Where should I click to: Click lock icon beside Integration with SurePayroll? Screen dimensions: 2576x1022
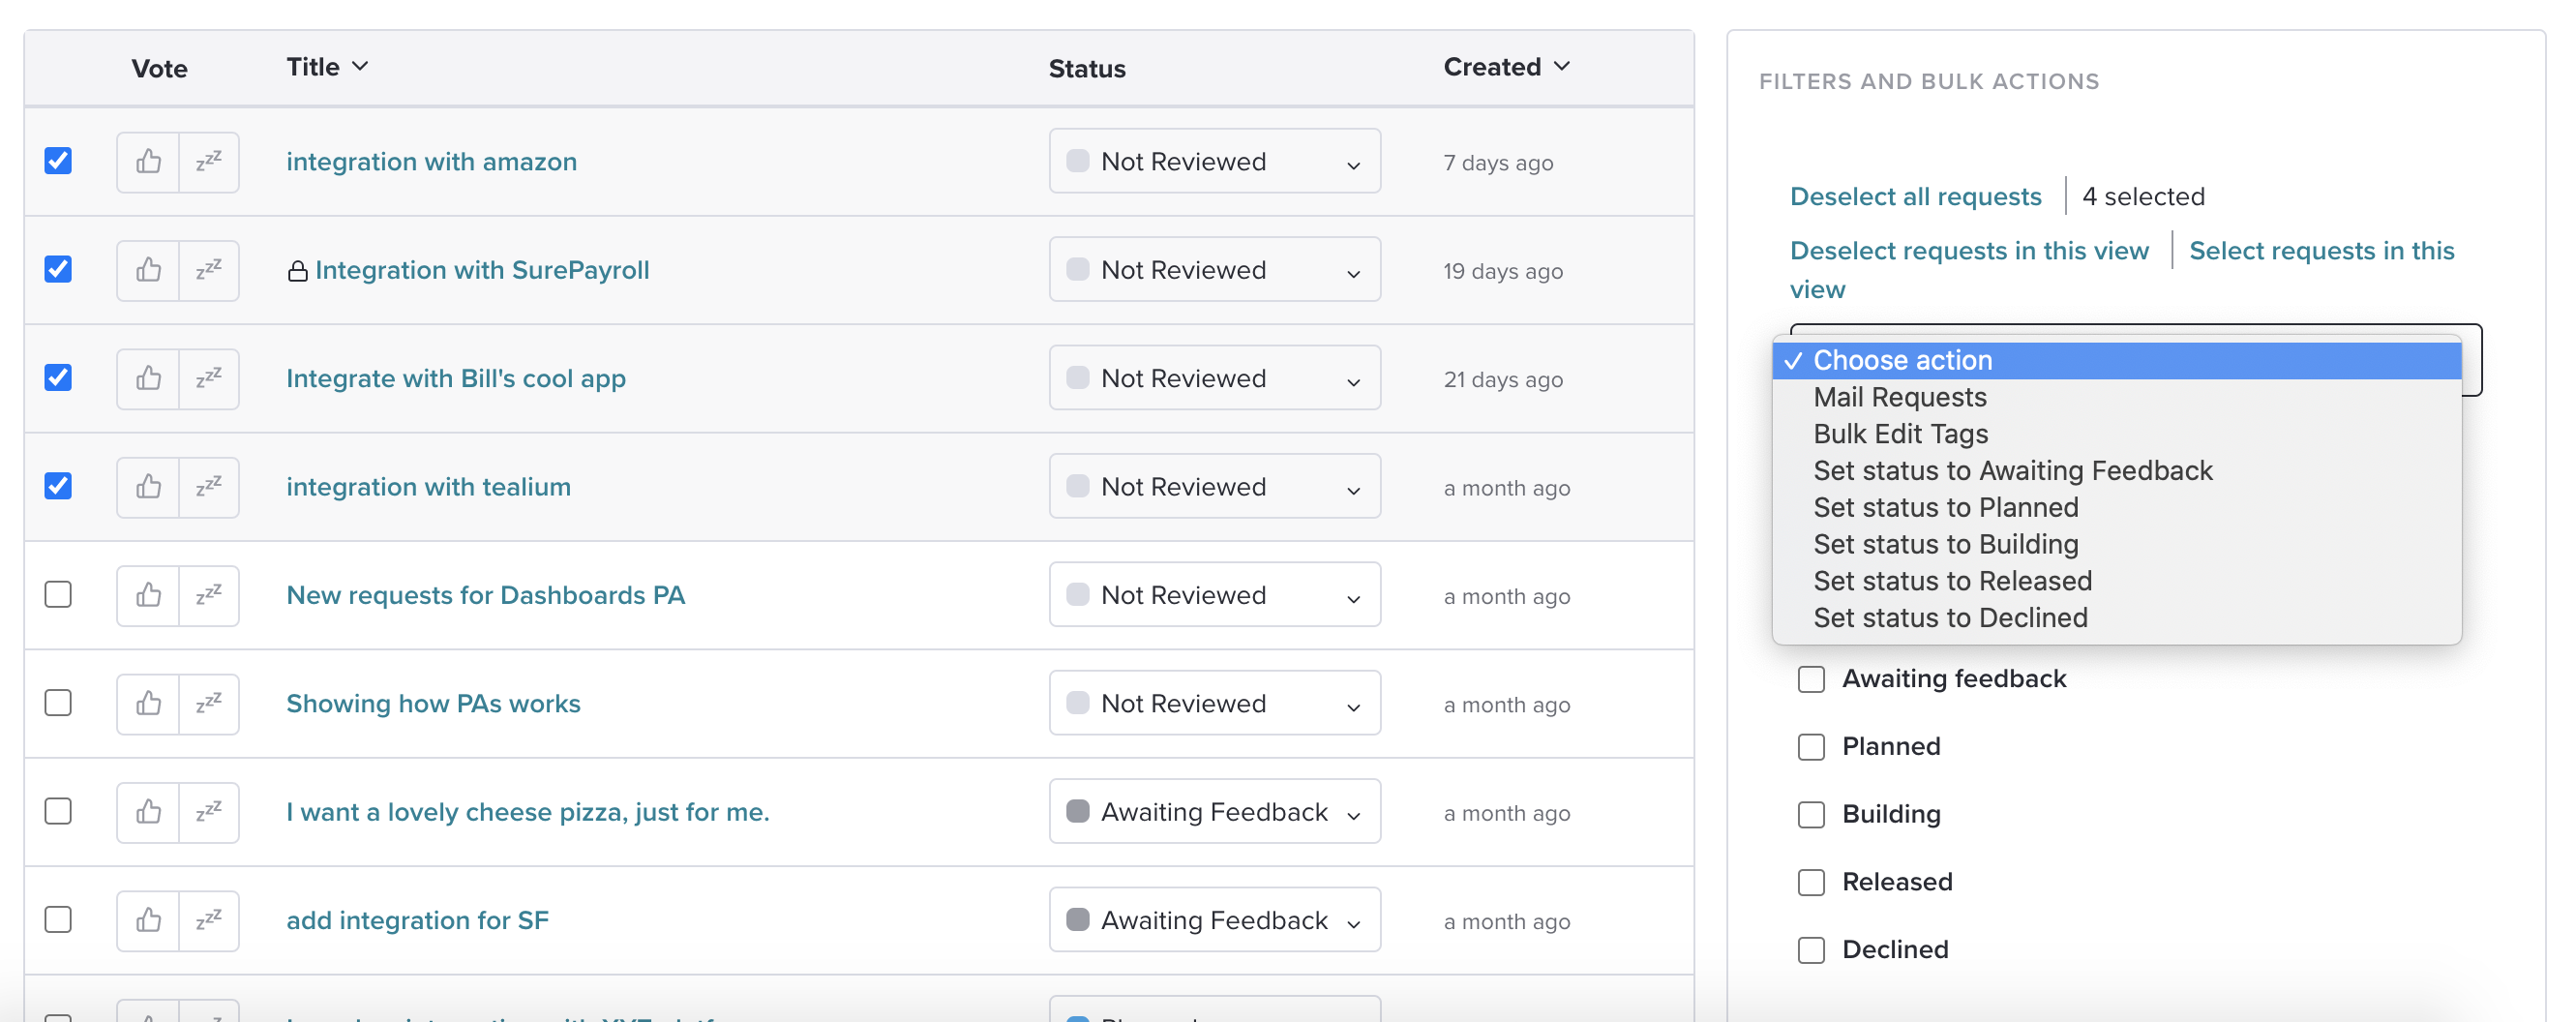297,271
